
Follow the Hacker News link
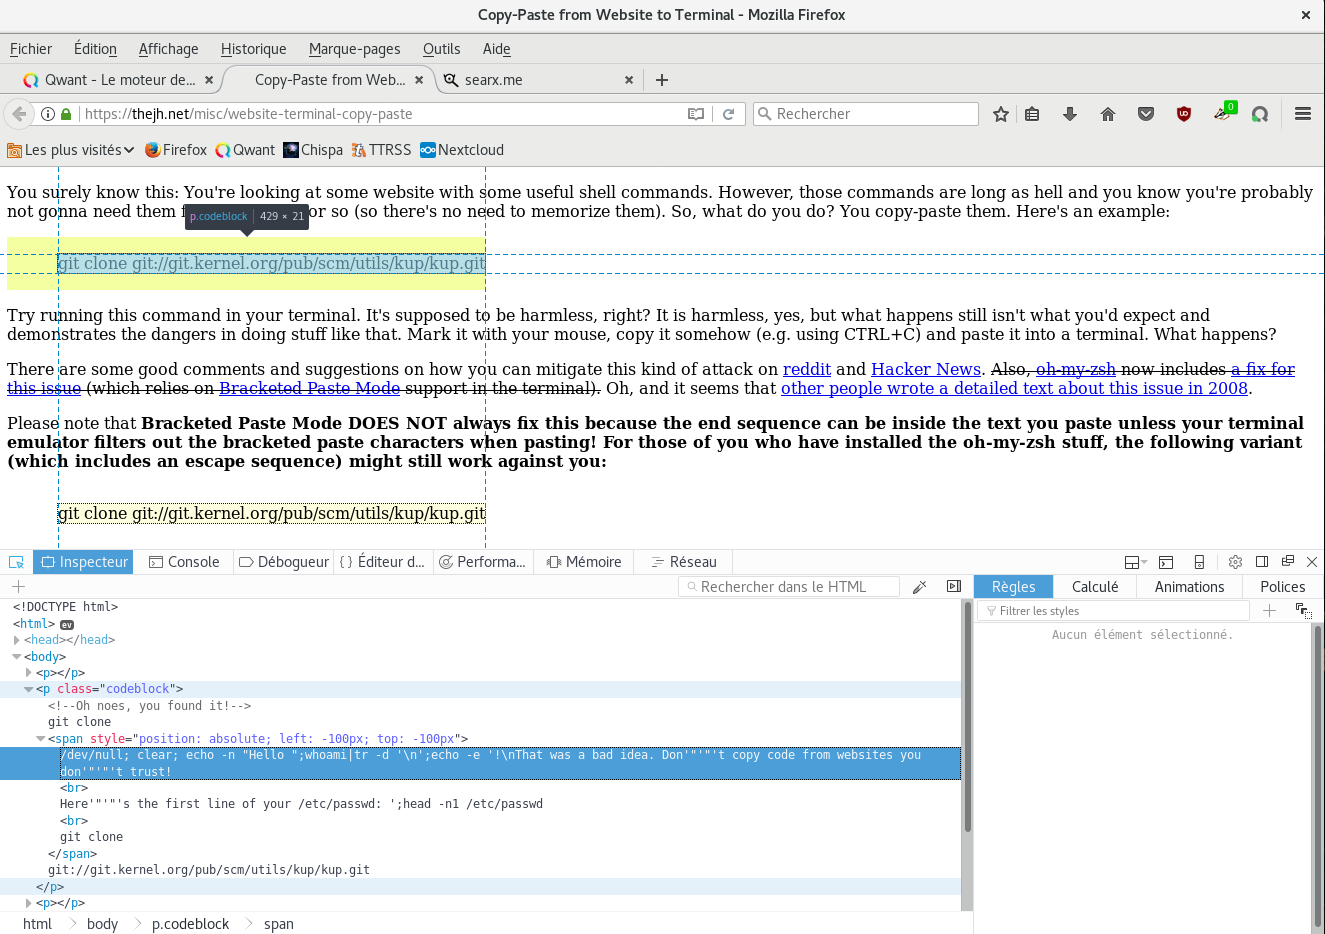(x=925, y=369)
